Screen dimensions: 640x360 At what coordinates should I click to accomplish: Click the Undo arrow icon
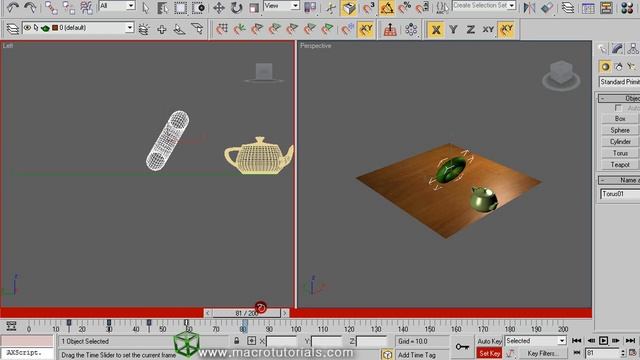(12, 7)
